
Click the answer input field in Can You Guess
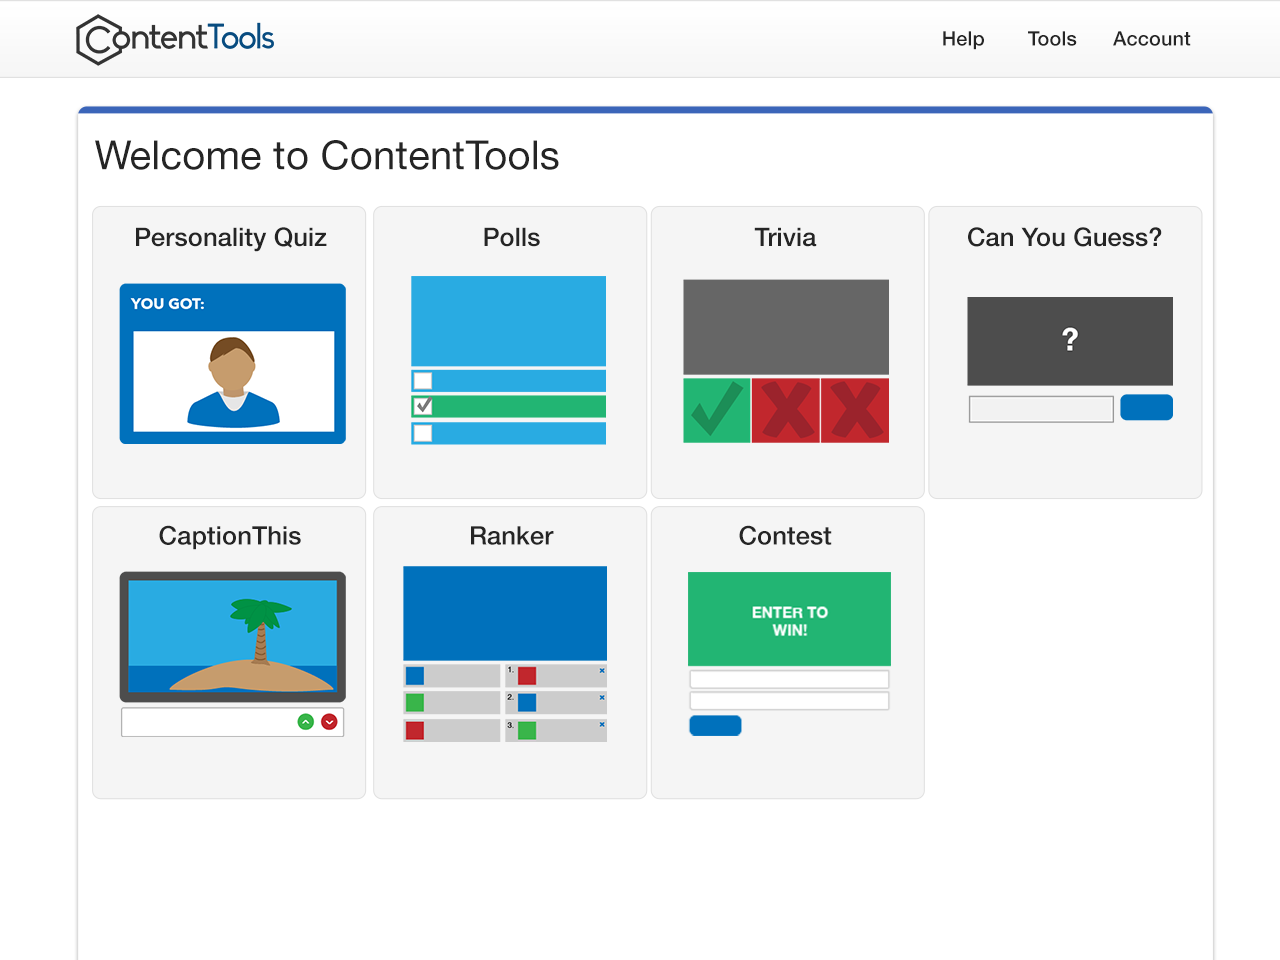1040,409
